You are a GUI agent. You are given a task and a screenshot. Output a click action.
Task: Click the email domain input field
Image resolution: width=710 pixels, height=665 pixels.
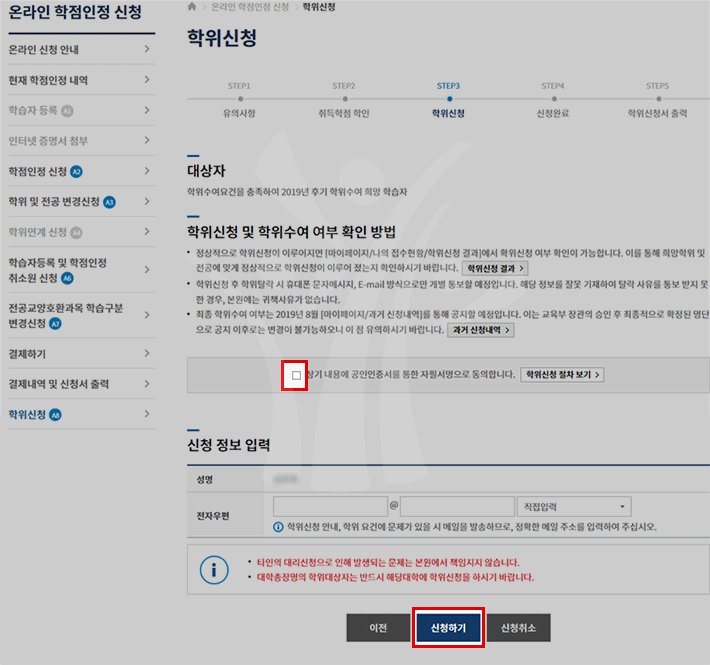pyautogui.click(x=457, y=507)
